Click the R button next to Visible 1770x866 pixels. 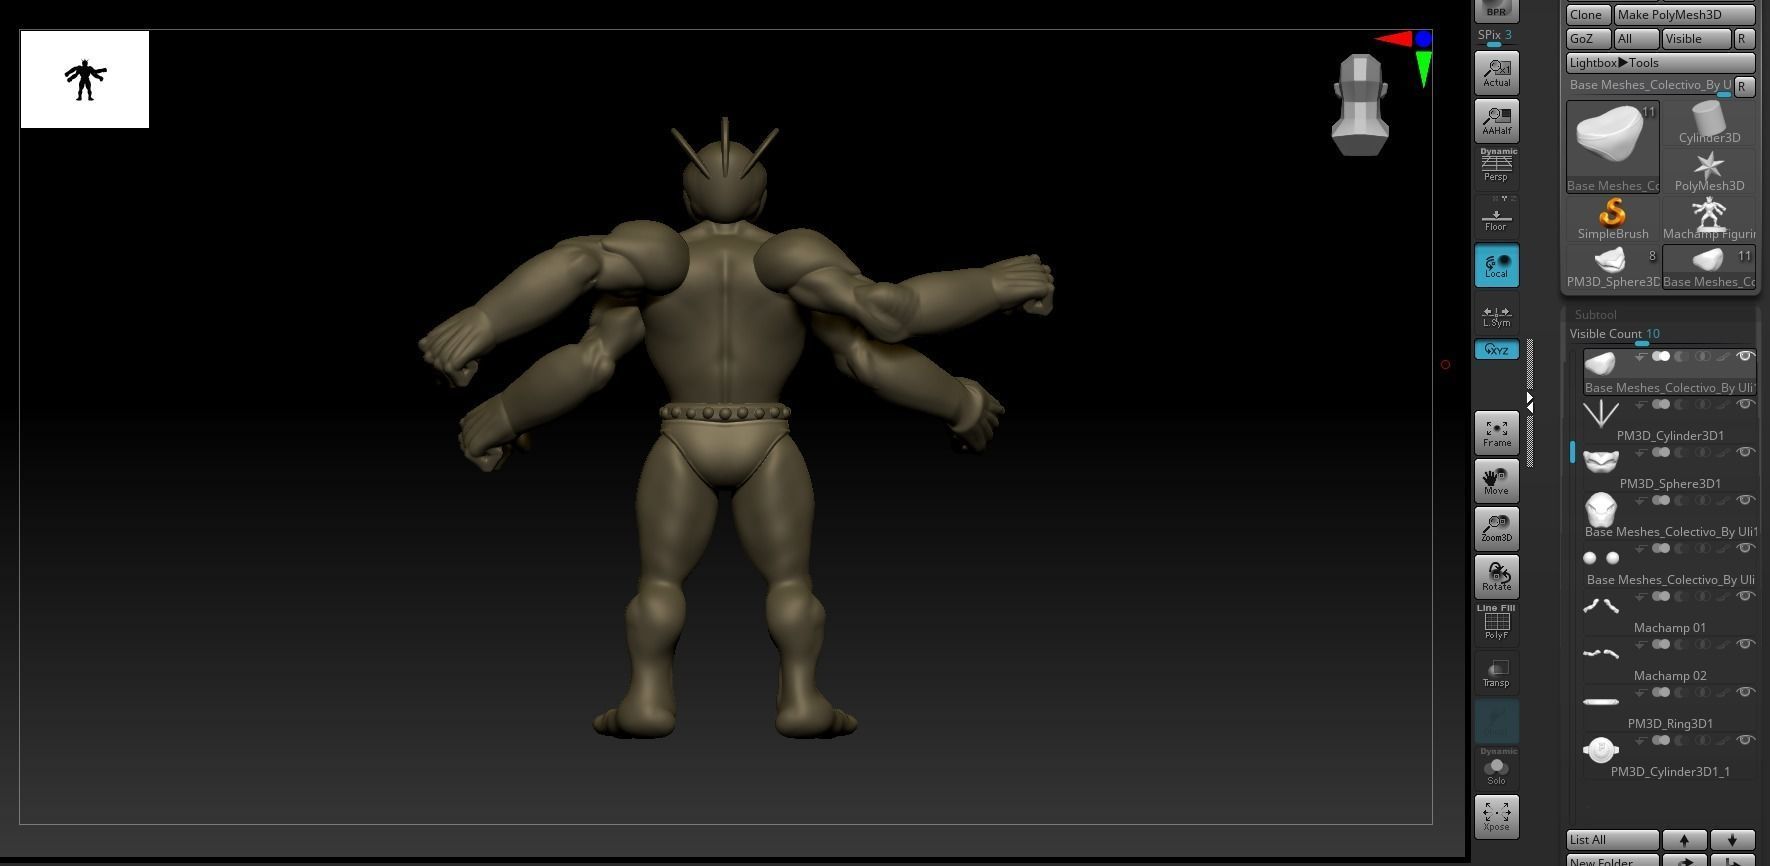point(1744,39)
